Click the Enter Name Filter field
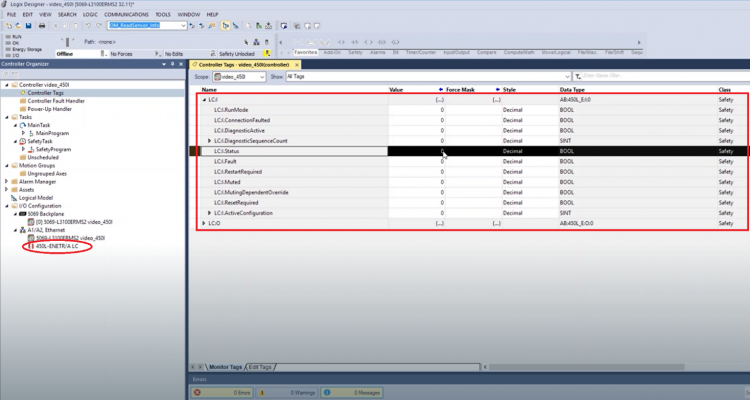This screenshot has width=750, height=400. 666,77
